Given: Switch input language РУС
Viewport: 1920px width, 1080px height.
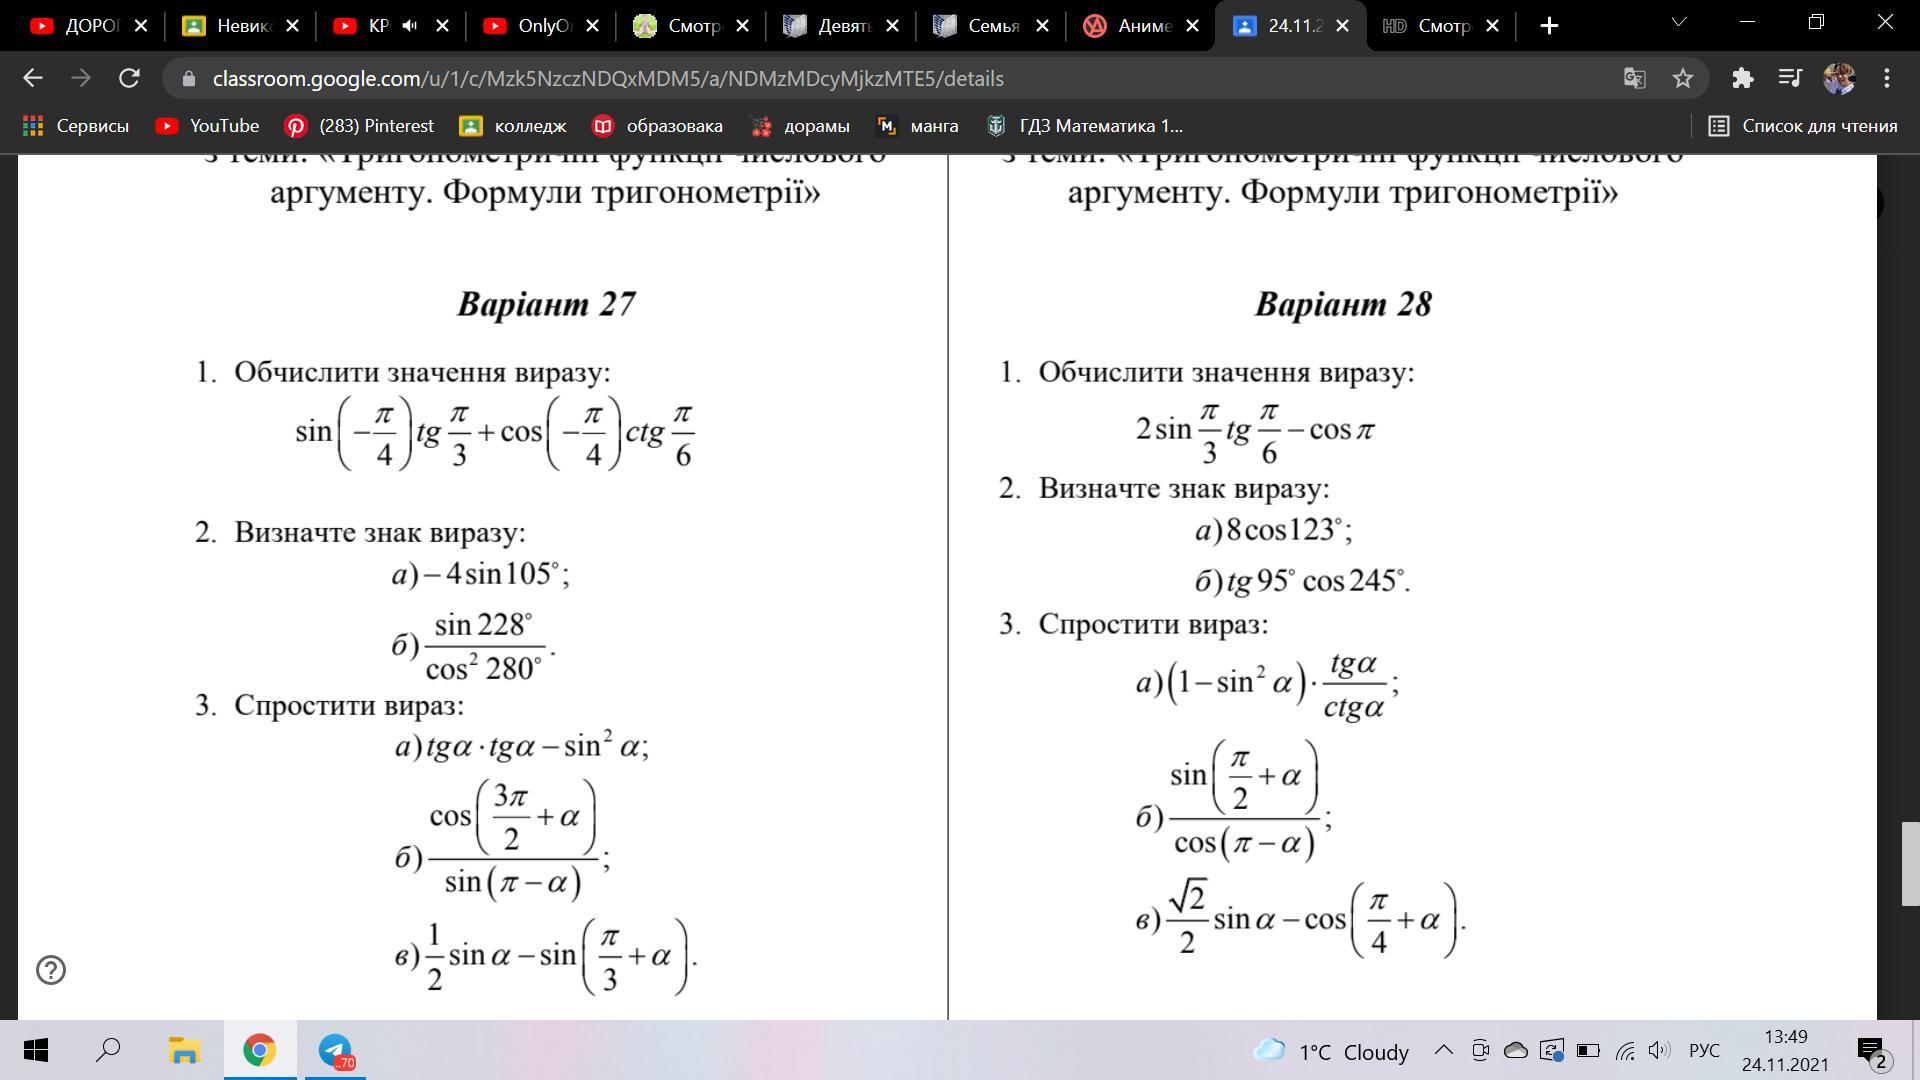Looking at the screenshot, I should point(1704,1050).
